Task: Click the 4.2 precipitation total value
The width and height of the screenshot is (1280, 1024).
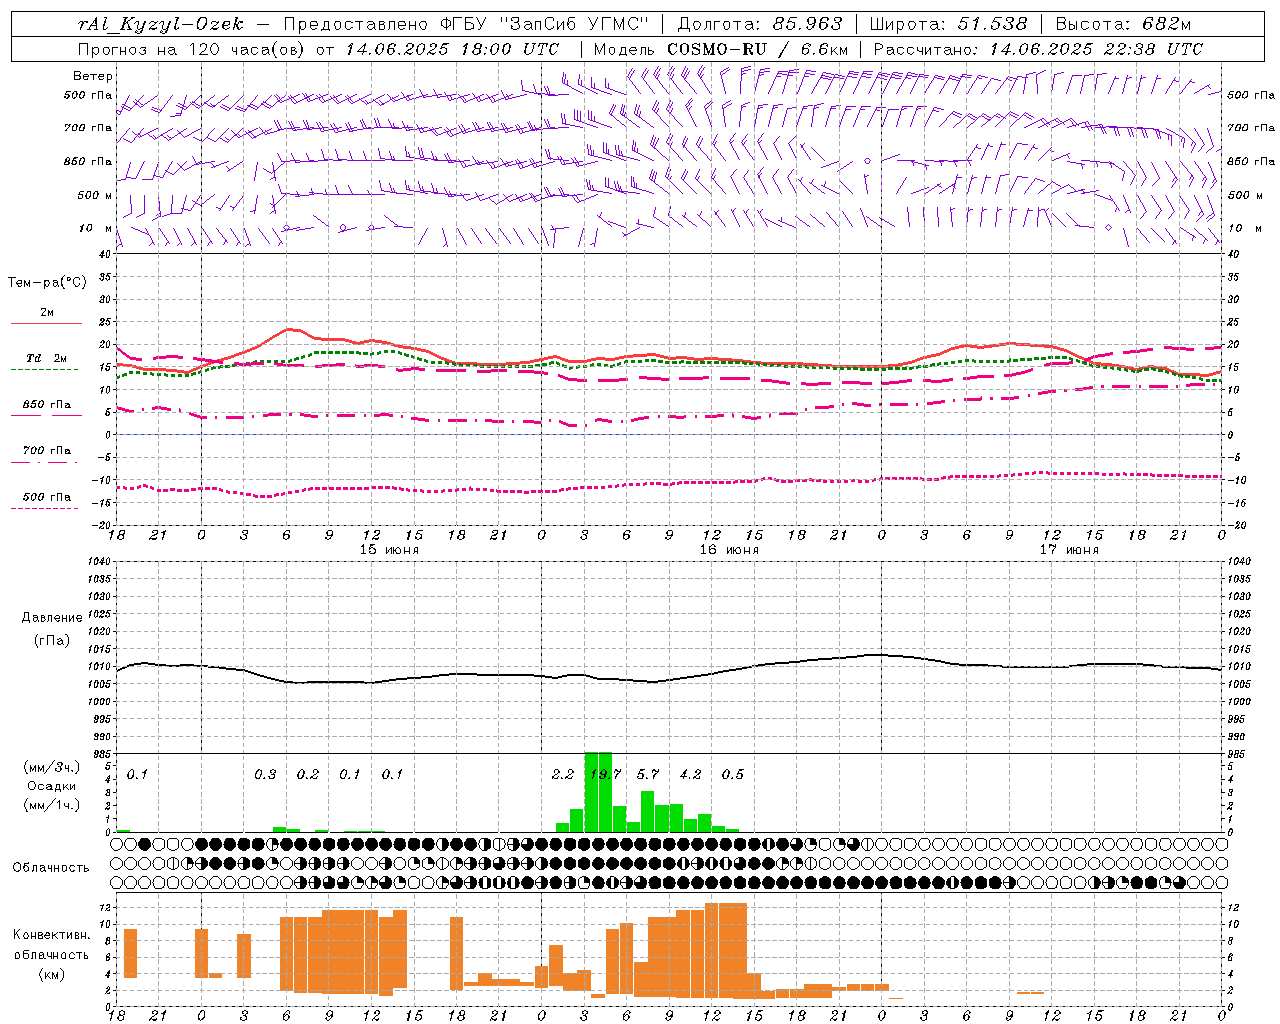Action: click(690, 774)
